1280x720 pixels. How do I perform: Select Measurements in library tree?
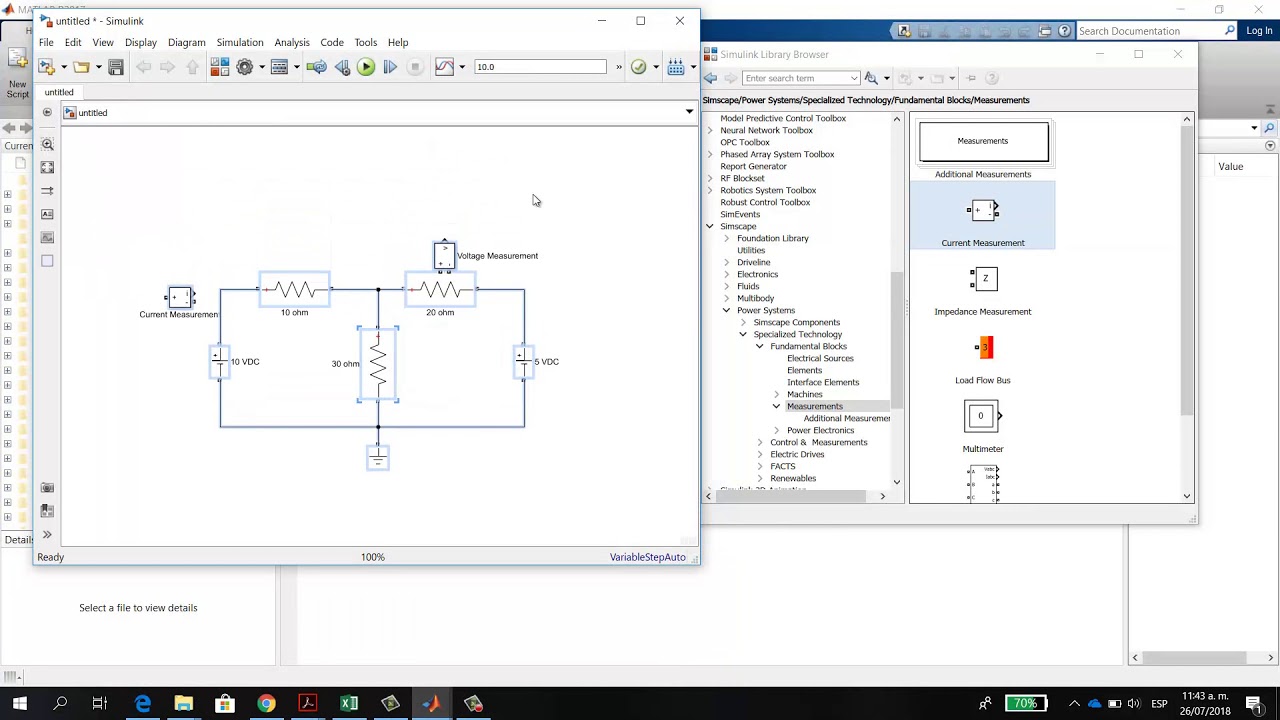click(814, 406)
